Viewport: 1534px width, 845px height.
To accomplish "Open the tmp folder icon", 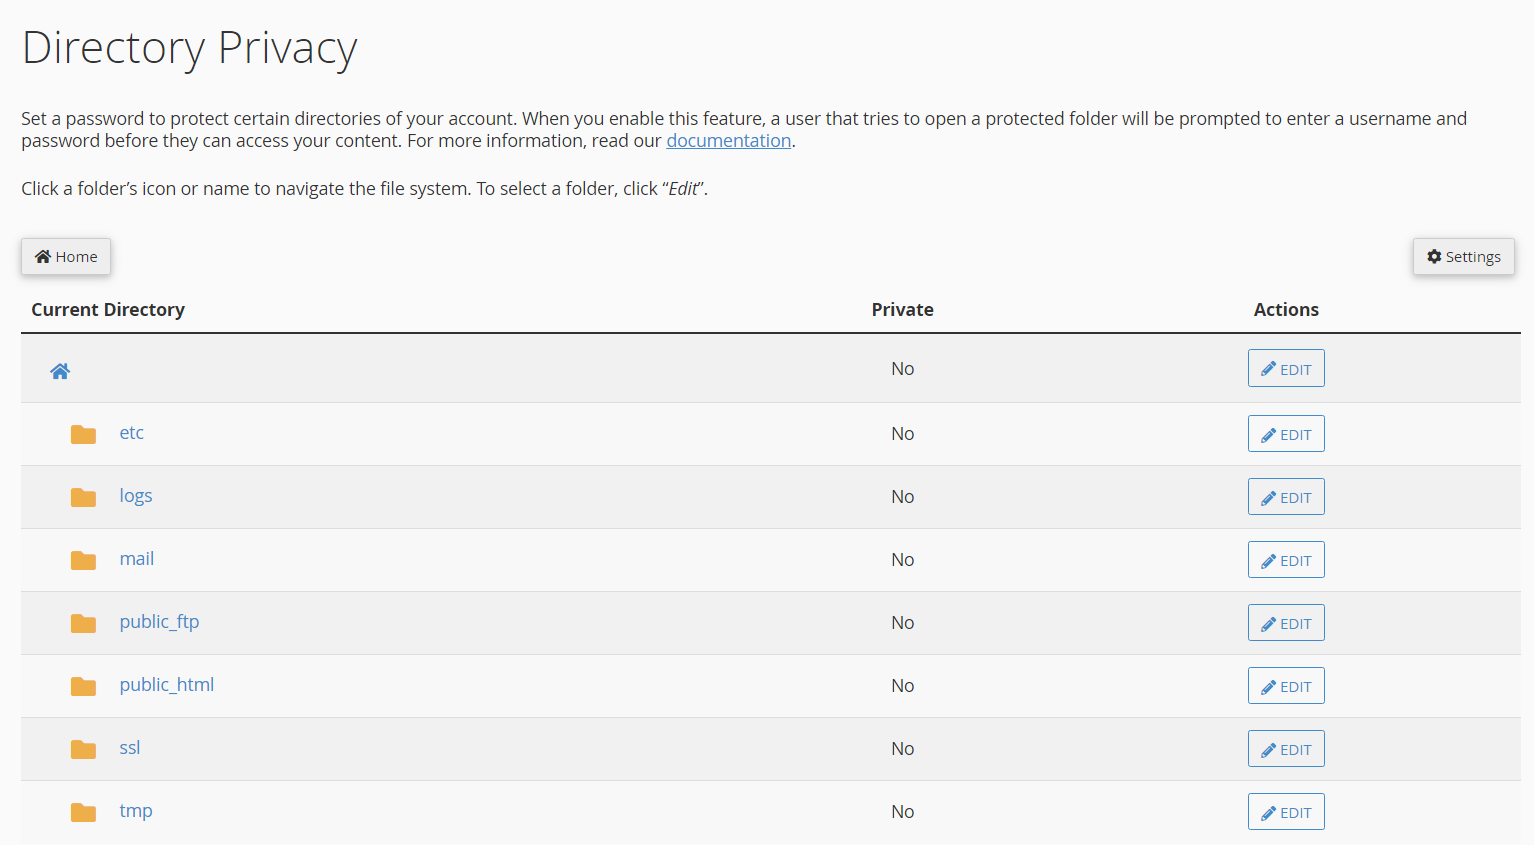I will pos(83,812).
